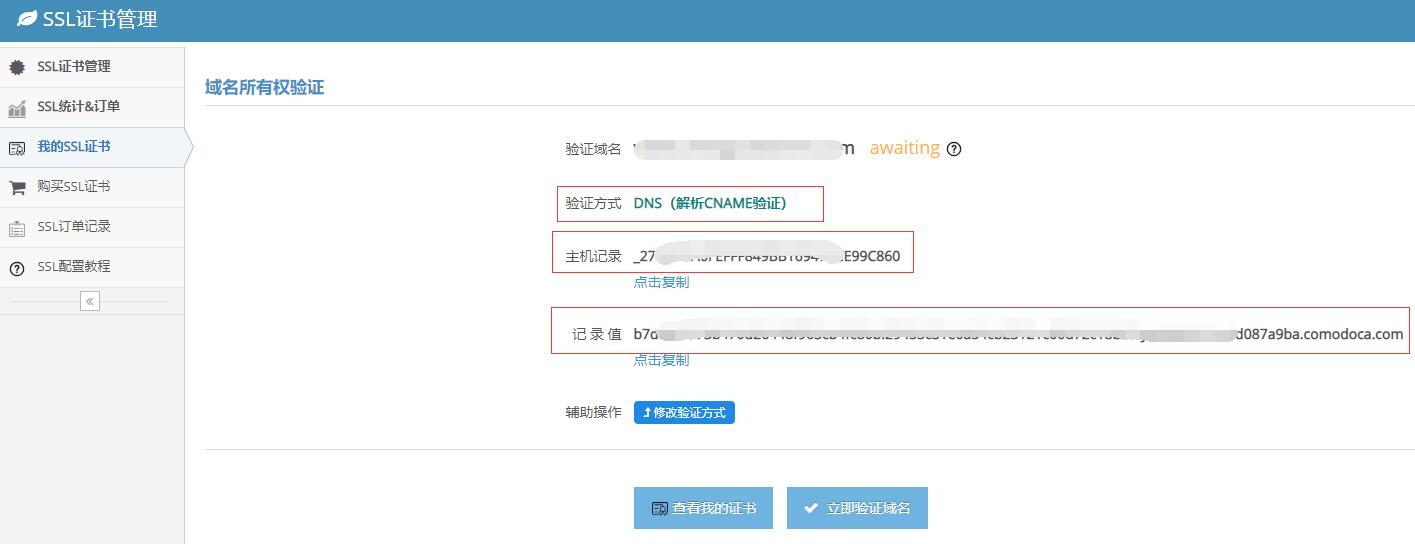Screen dimensions: 1415x544
Task: Click 点击复制 under 主机记录
Action: click(x=661, y=282)
